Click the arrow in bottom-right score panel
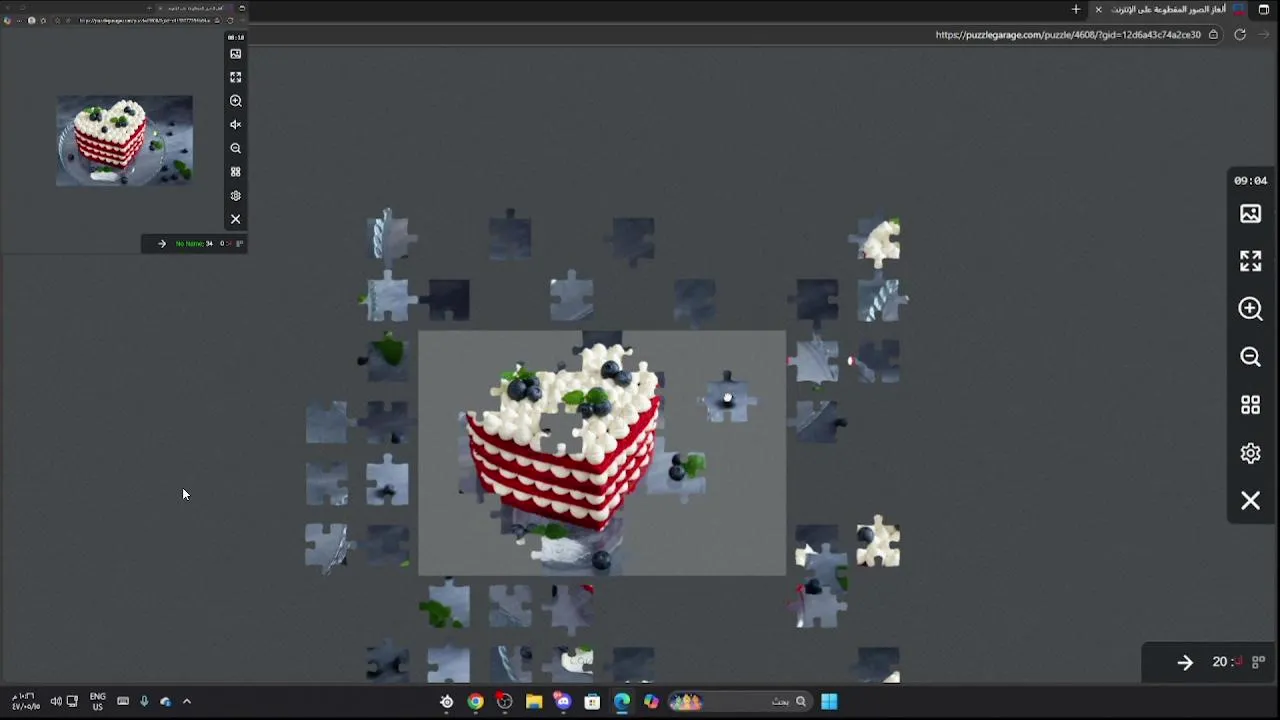Viewport: 1280px width, 720px height. tap(1185, 662)
